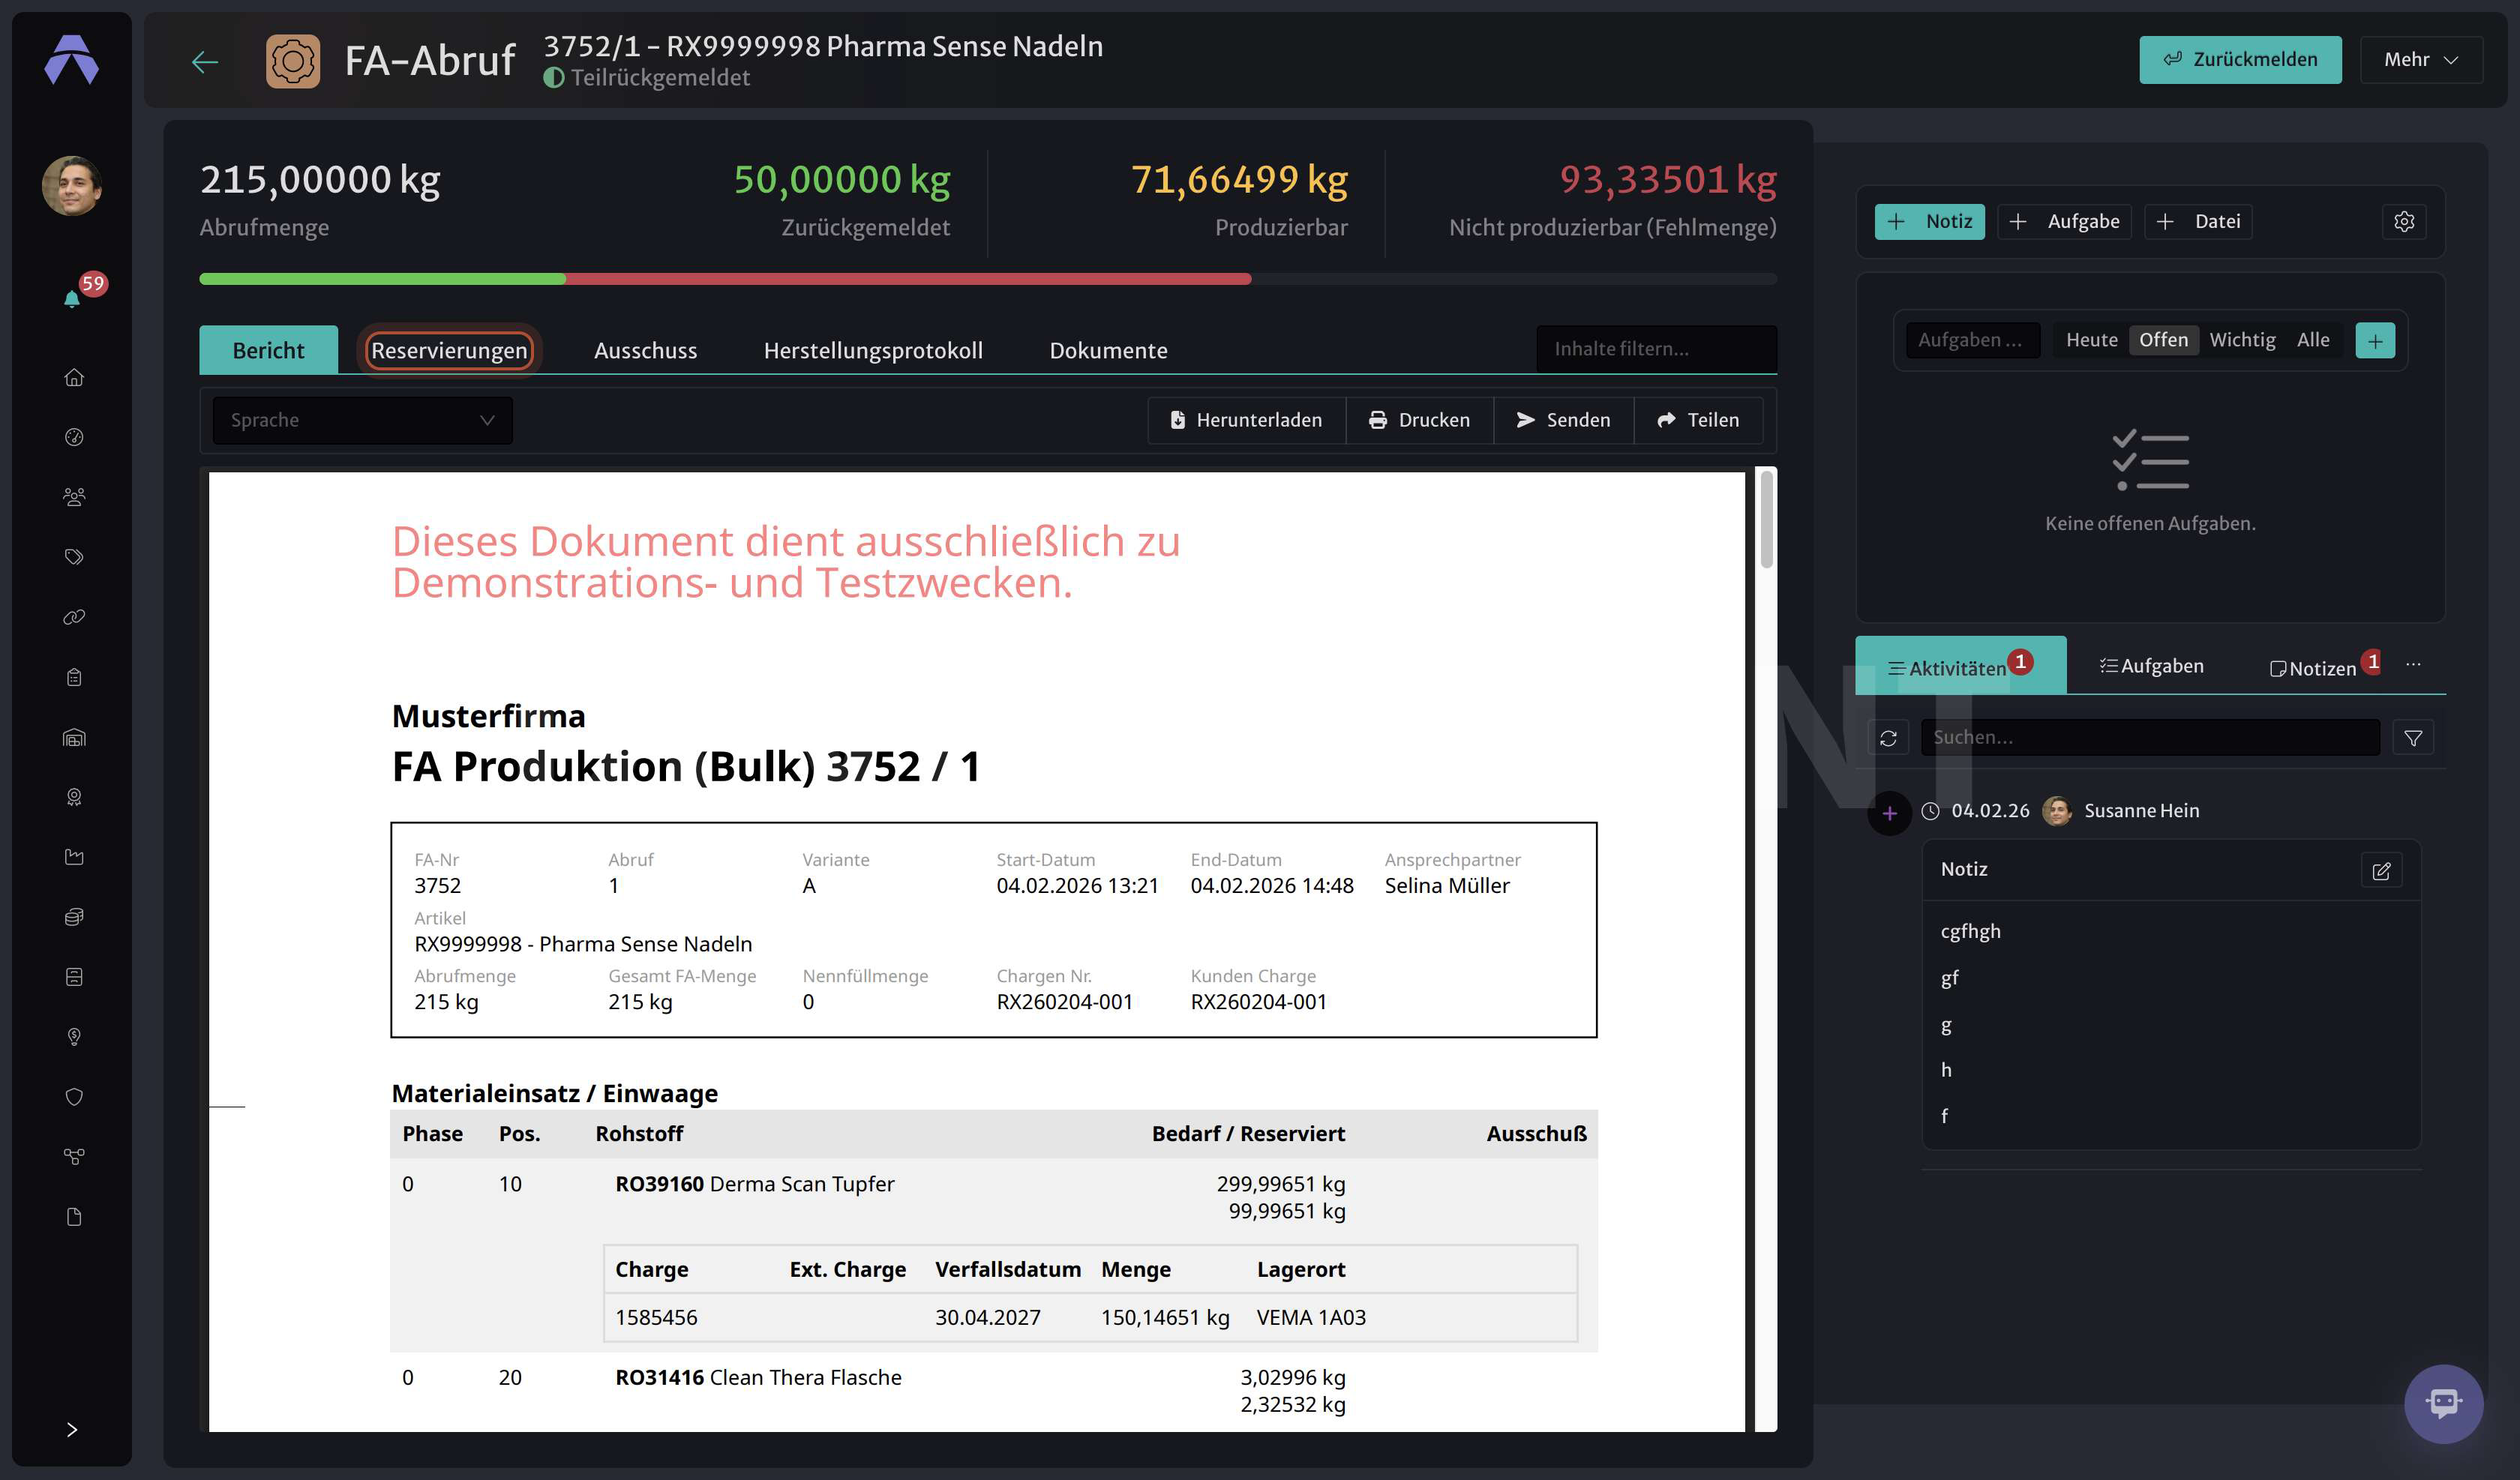Open the award badge icon in sidebar
This screenshot has height=1480, width=2520.
tap(73, 797)
